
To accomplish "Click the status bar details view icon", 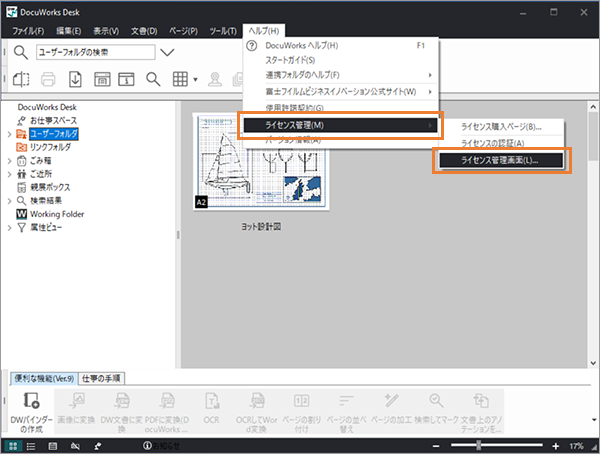I will coord(52,446).
